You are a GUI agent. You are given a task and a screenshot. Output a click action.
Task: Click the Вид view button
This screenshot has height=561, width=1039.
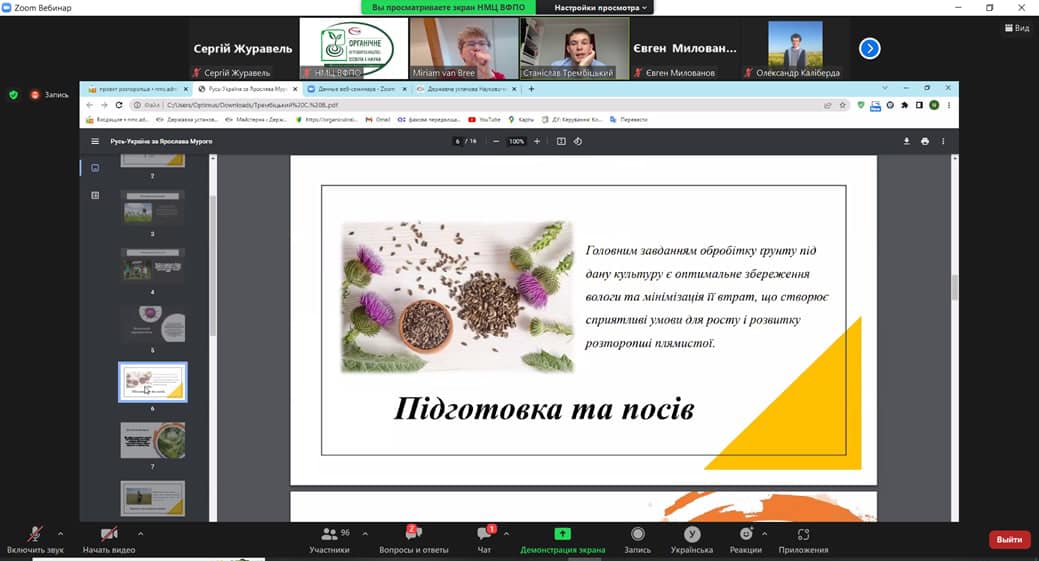[1017, 28]
